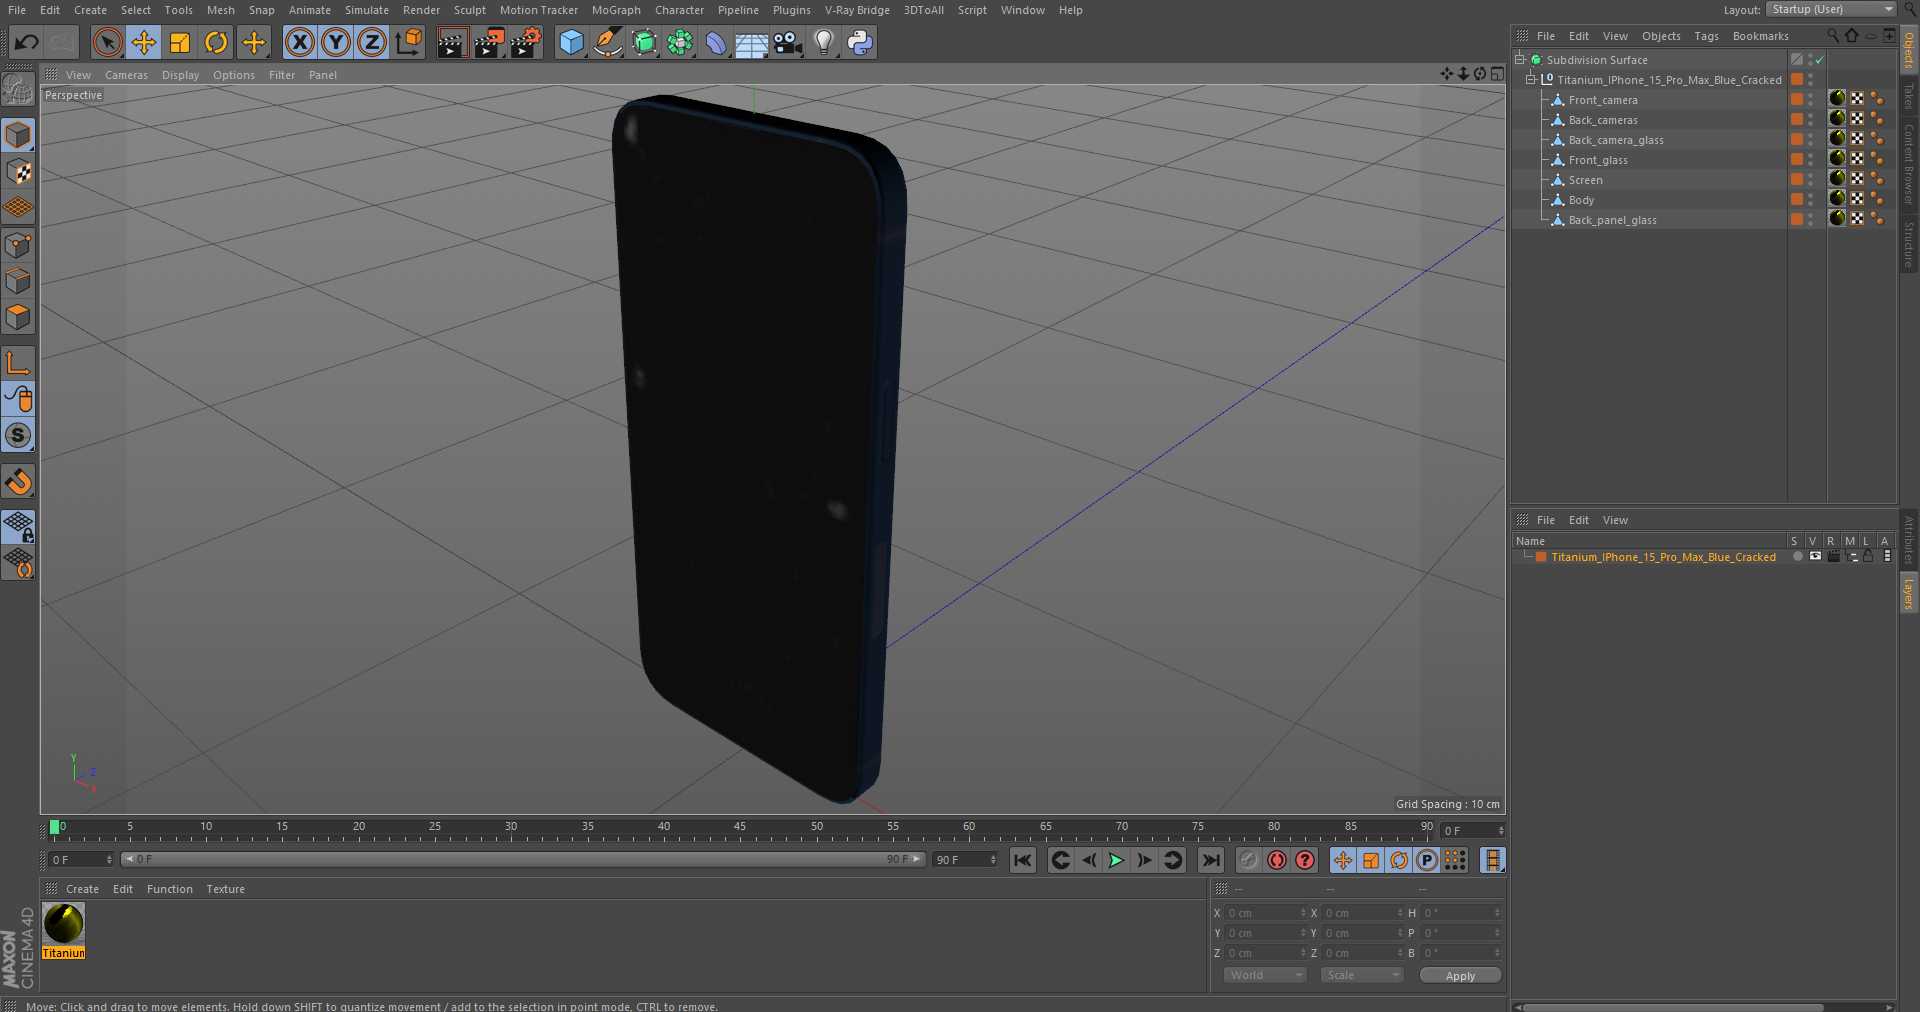Go to start of animation
The image size is (1920, 1012).
(x=1022, y=860)
